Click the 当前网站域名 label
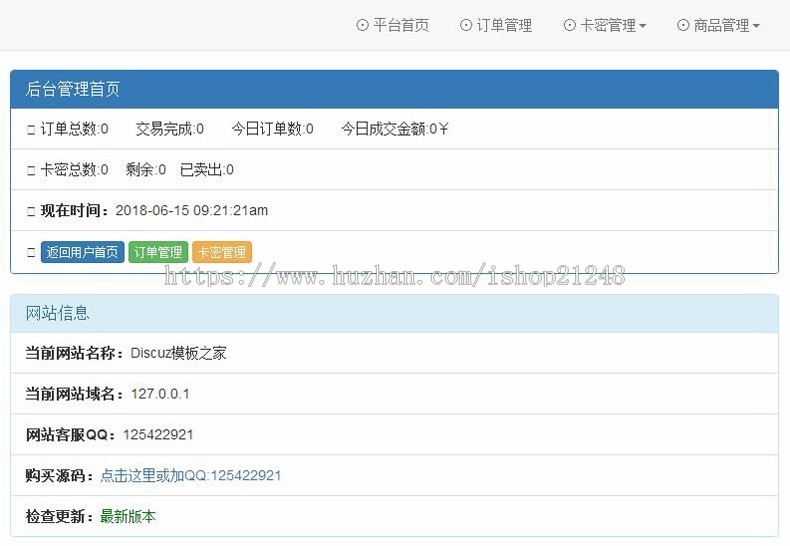790x546 pixels. (74, 394)
